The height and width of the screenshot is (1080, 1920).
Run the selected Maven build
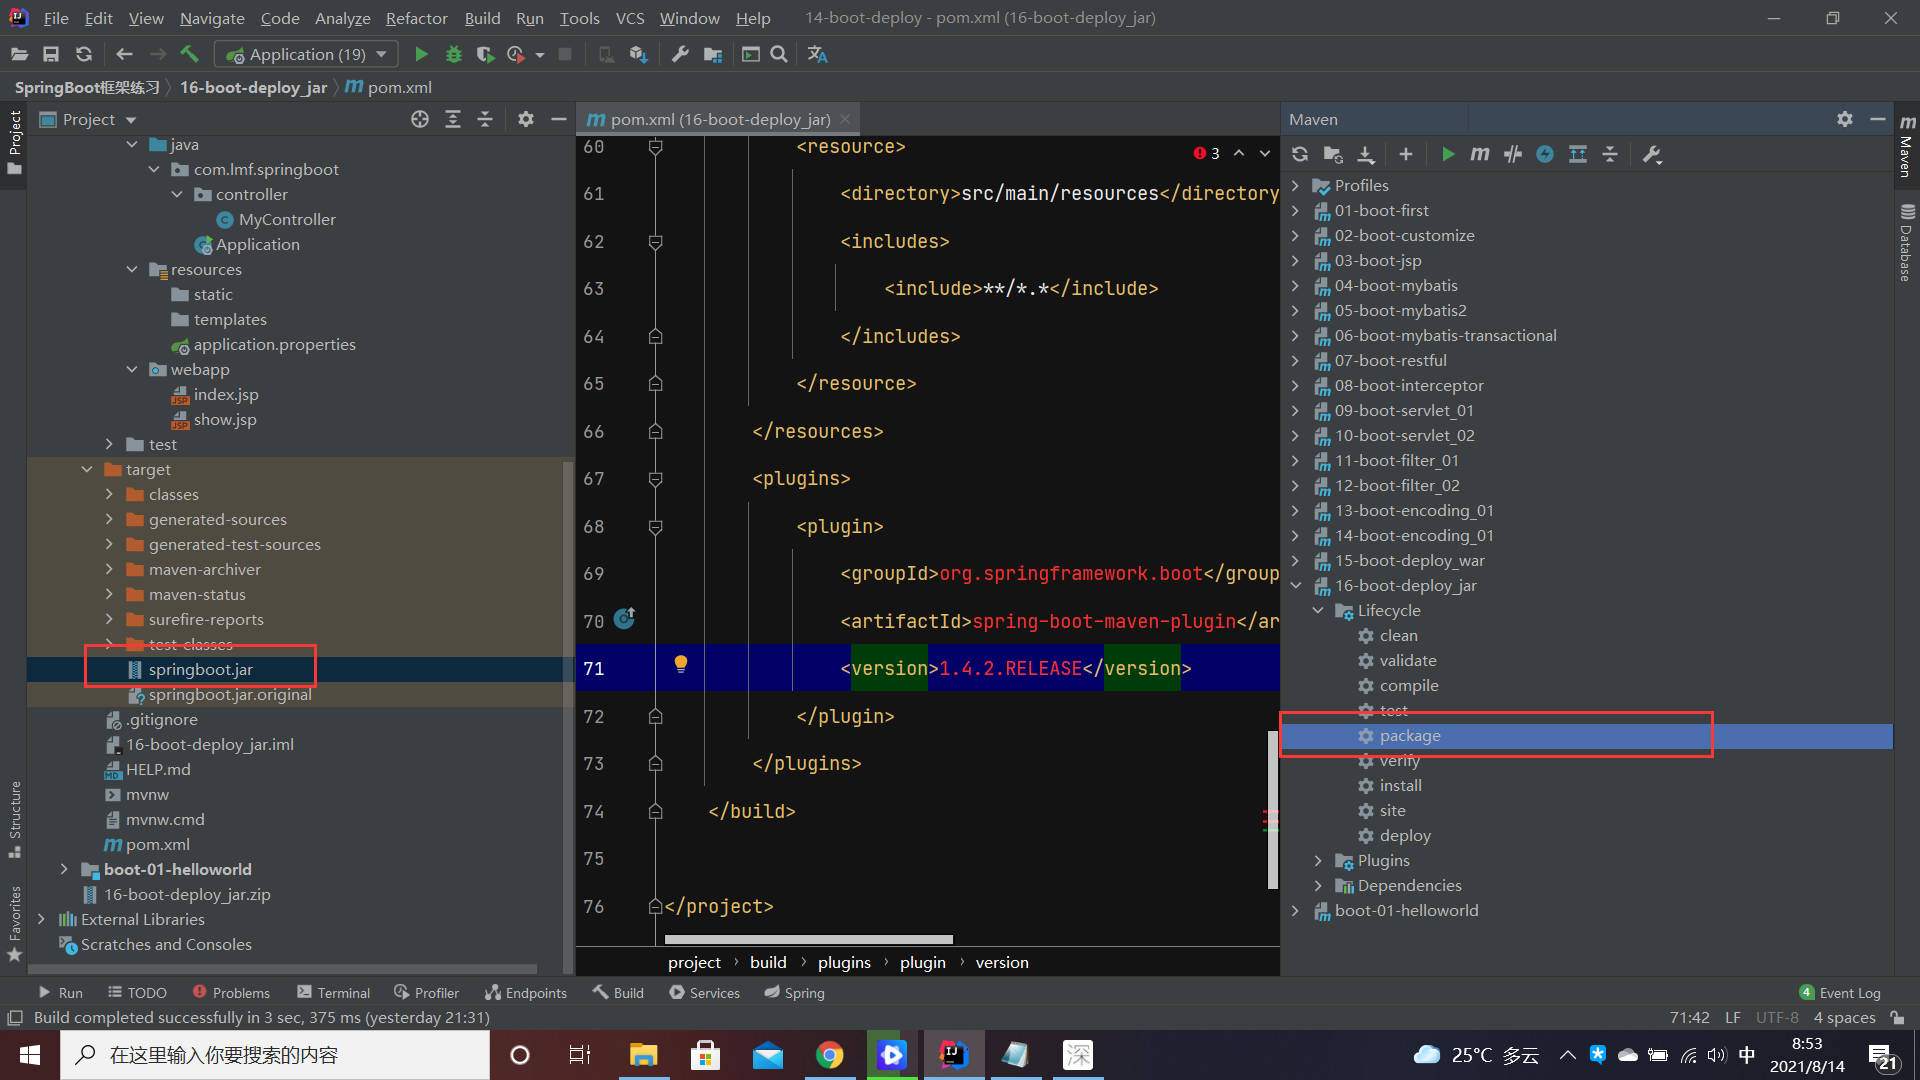click(1447, 154)
